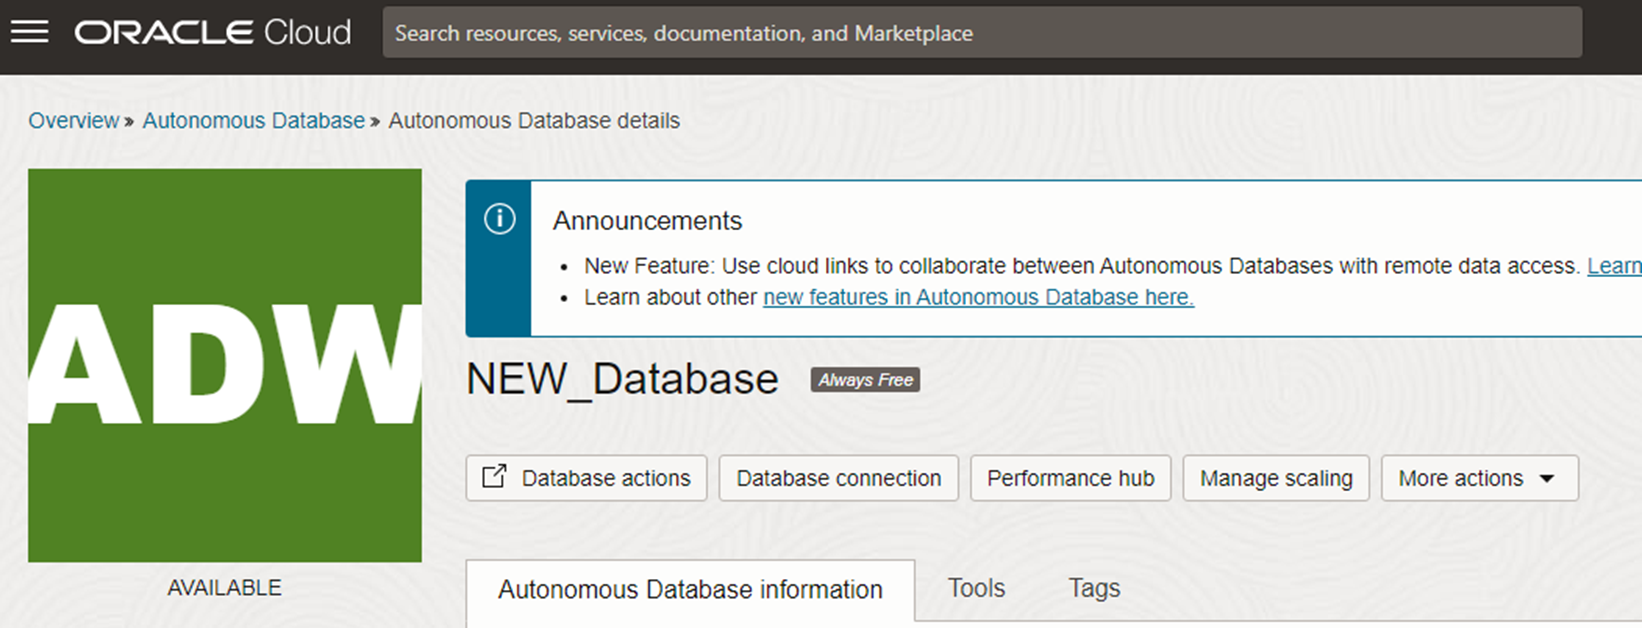
Task: Select the Autonomous Database information tab
Action: point(690,590)
